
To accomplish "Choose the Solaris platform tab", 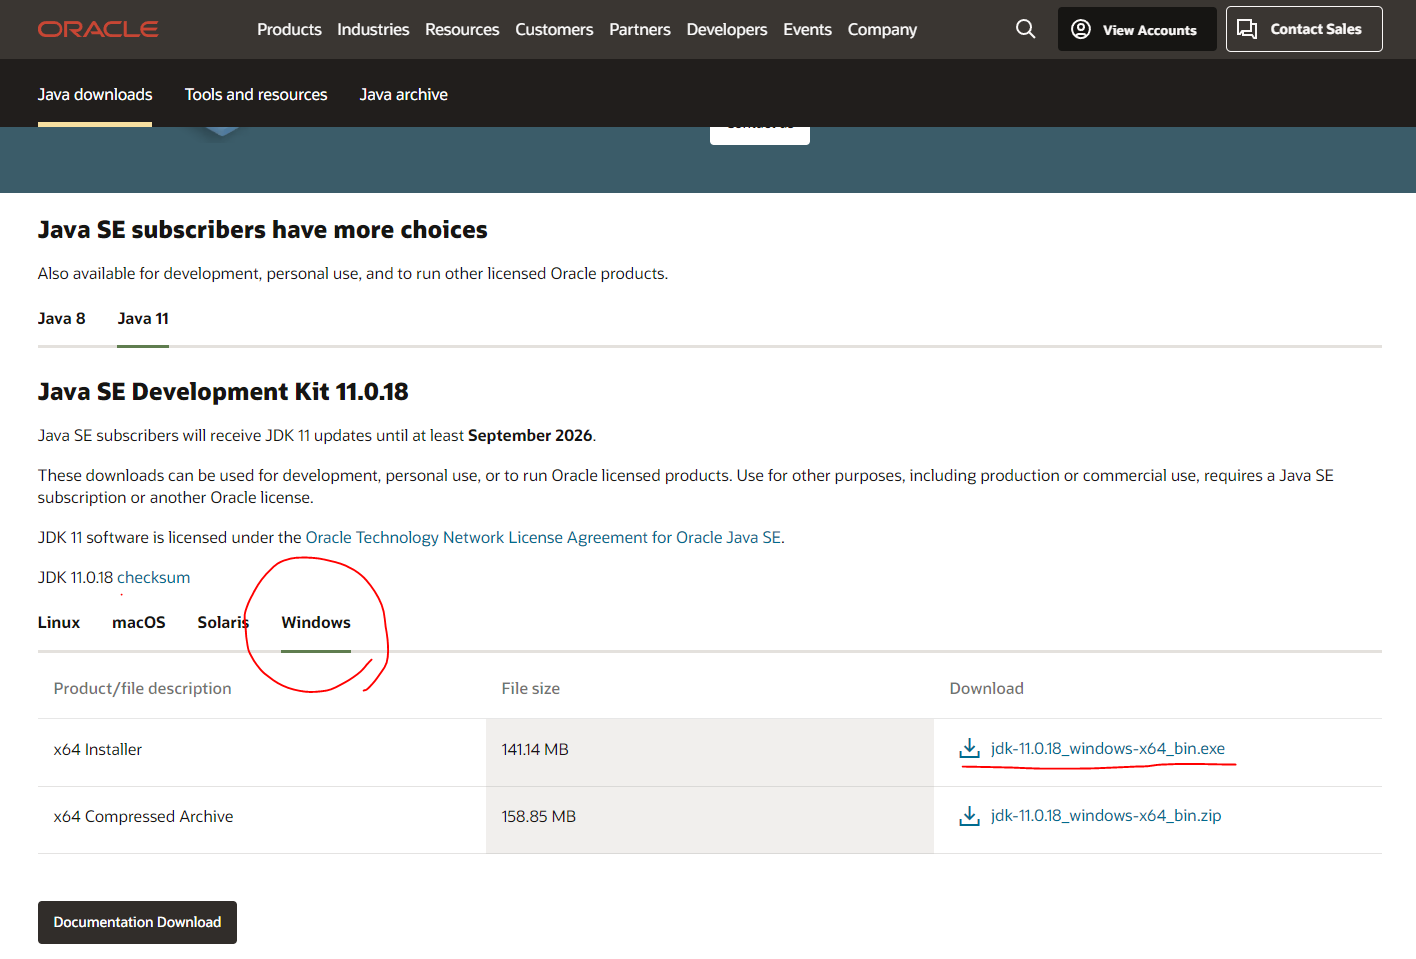I will click(x=223, y=622).
